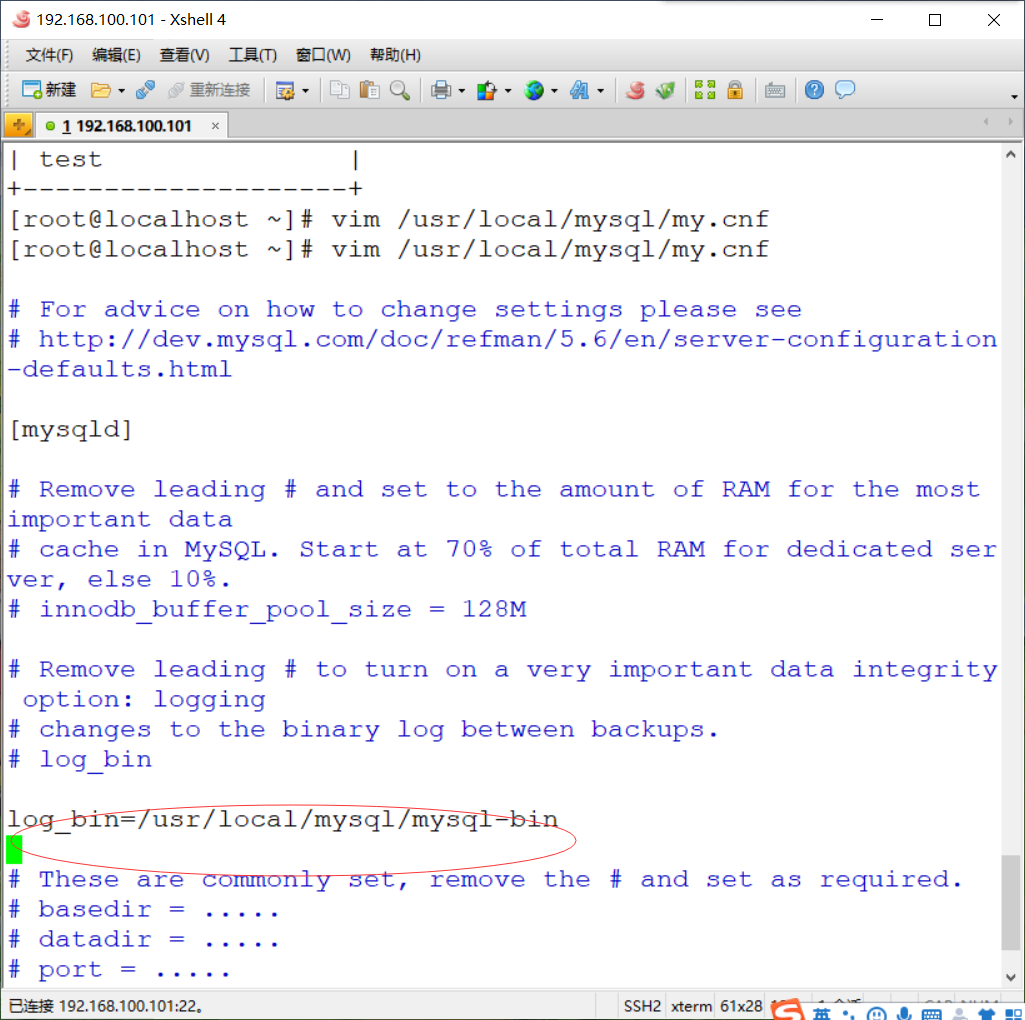Click the 重新连接 reconnect button

pyautogui.click(x=209, y=90)
